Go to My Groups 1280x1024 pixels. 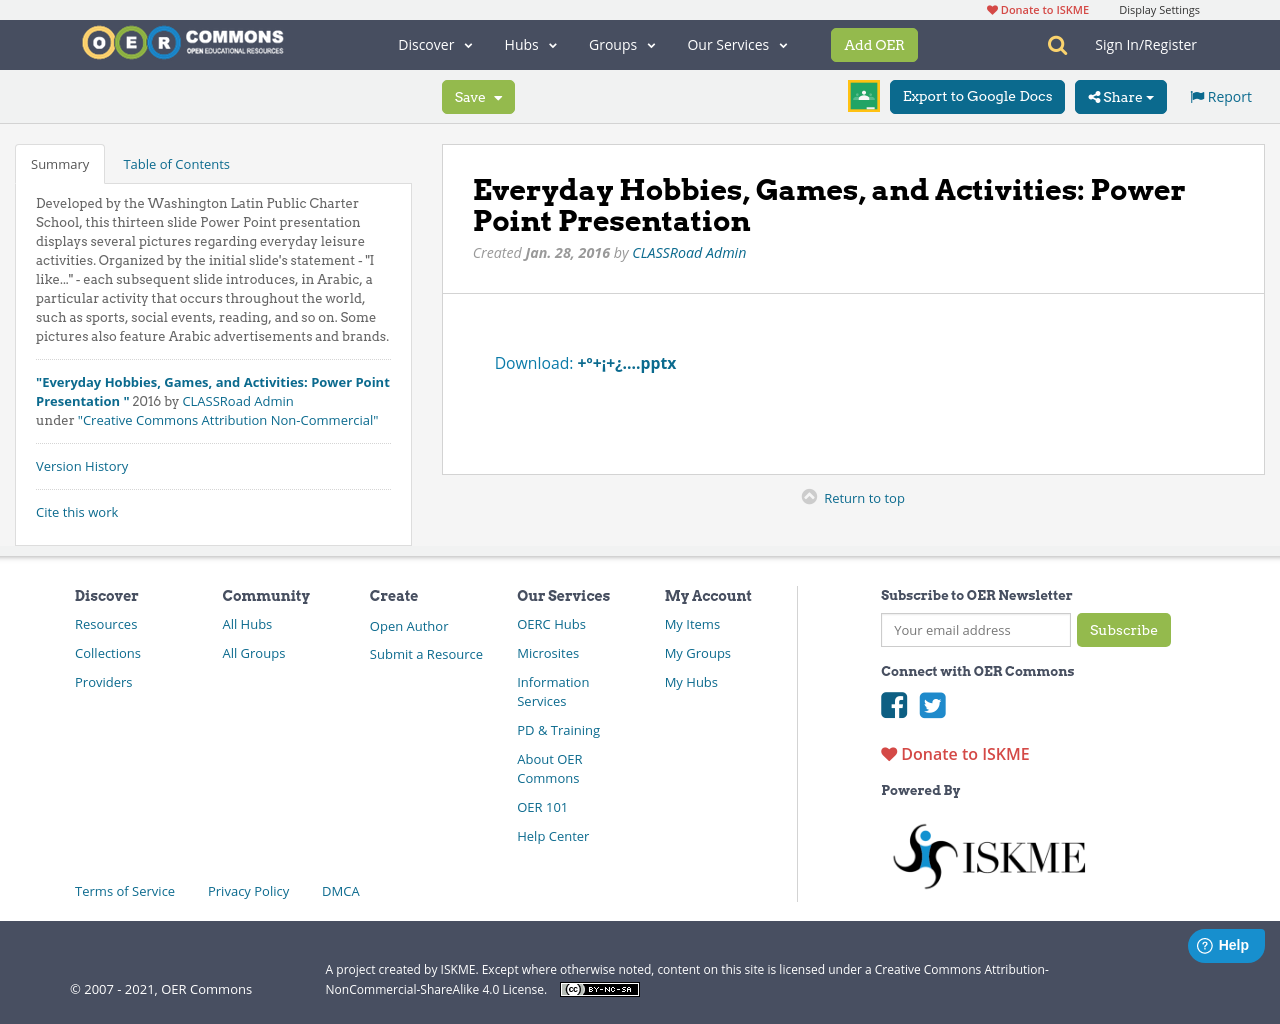point(698,653)
